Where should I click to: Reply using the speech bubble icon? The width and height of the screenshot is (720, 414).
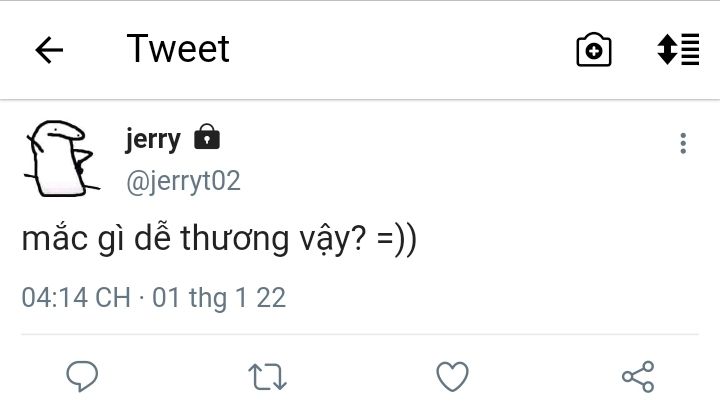click(81, 376)
